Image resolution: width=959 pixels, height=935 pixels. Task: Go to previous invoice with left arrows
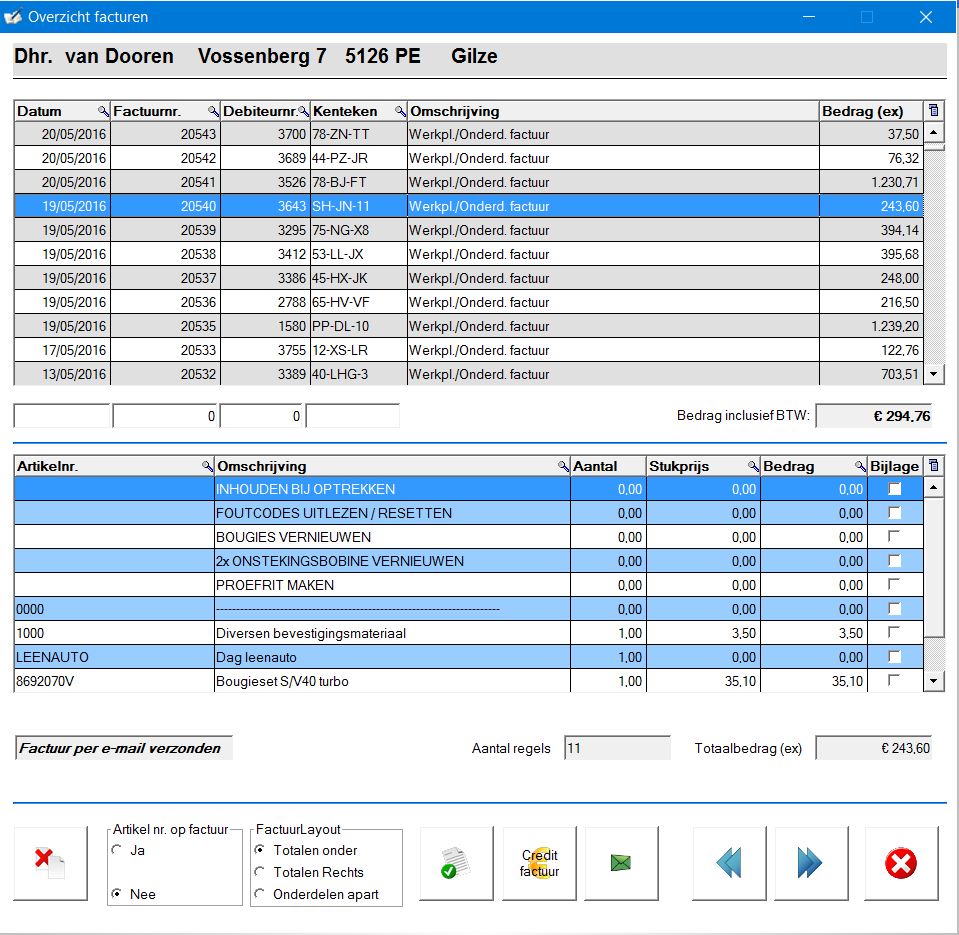point(729,863)
